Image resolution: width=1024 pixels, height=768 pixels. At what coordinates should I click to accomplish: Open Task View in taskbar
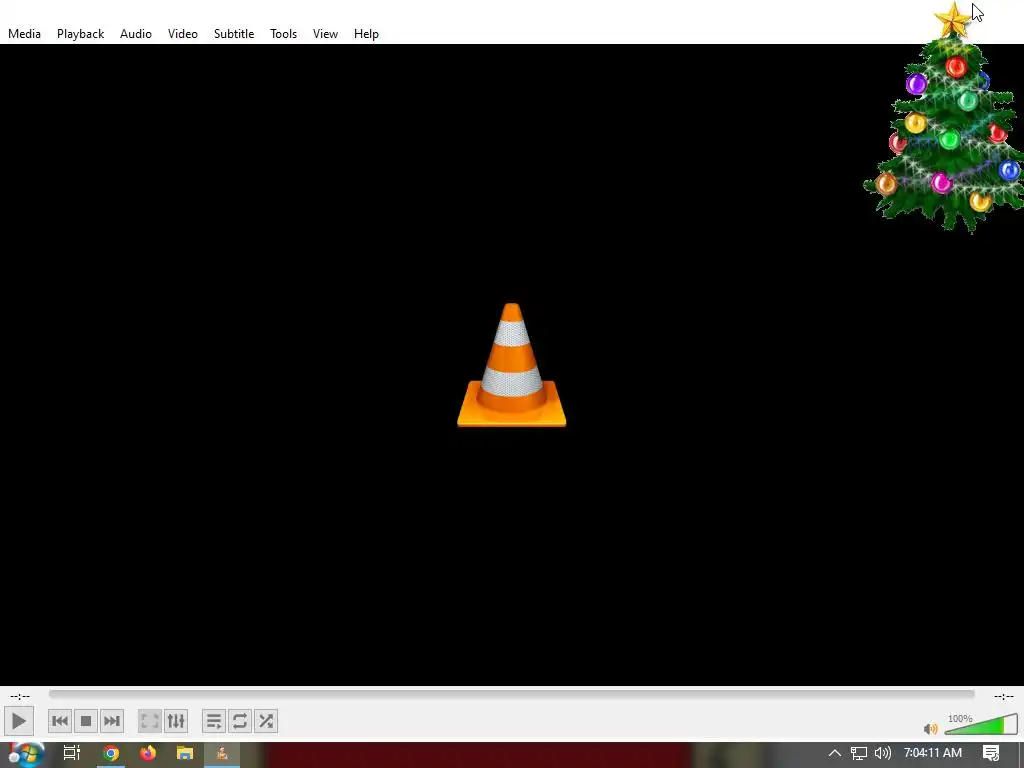[72, 753]
